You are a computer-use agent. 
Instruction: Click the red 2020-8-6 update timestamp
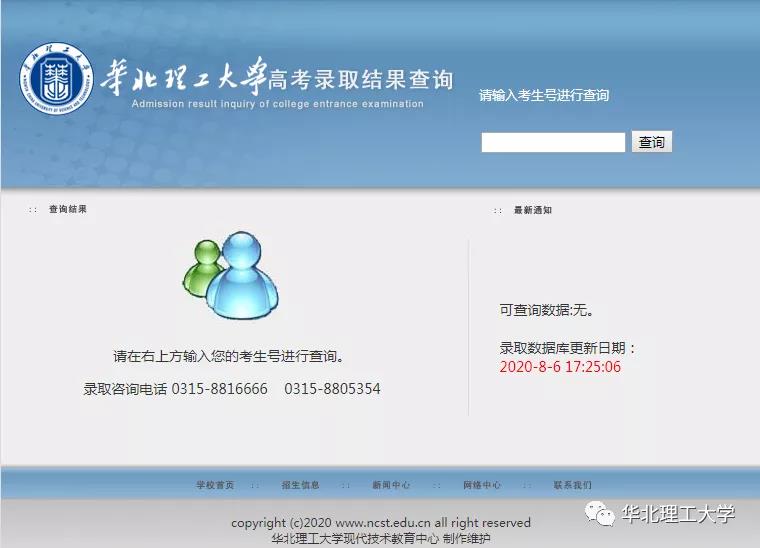coord(560,366)
